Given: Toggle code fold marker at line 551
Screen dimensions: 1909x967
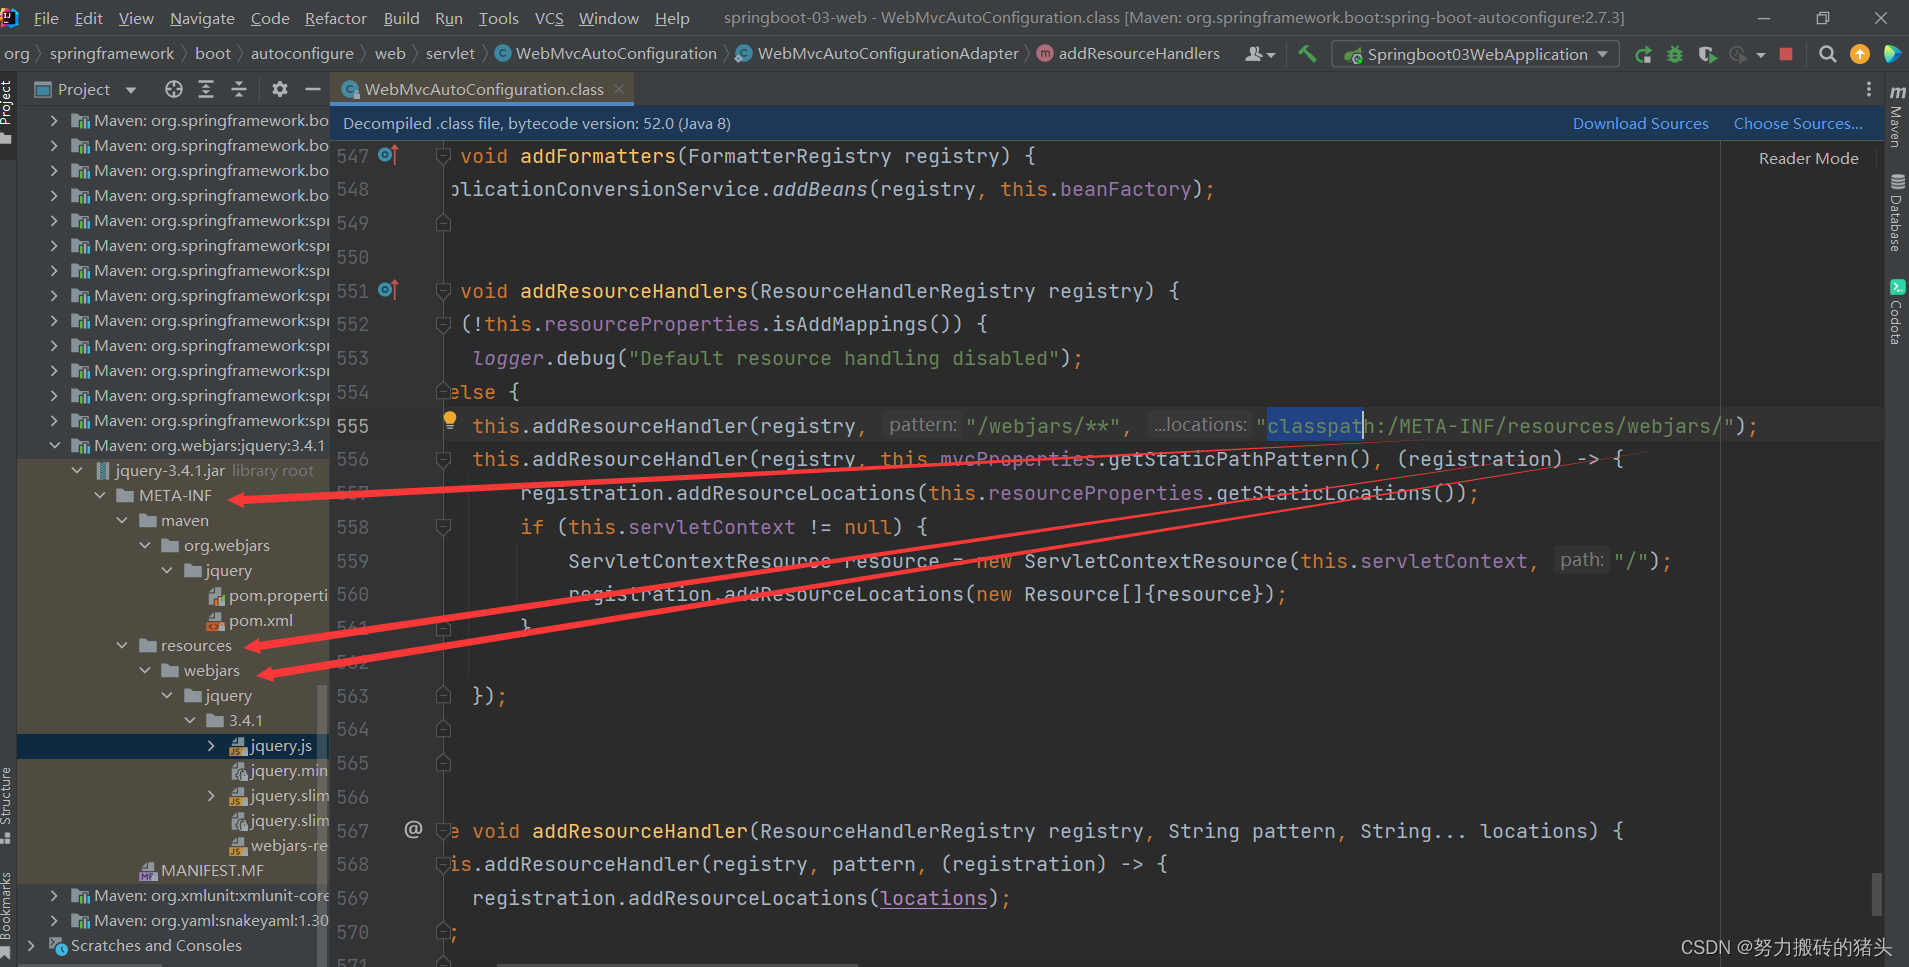Looking at the screenshot, I should [443, 291].
